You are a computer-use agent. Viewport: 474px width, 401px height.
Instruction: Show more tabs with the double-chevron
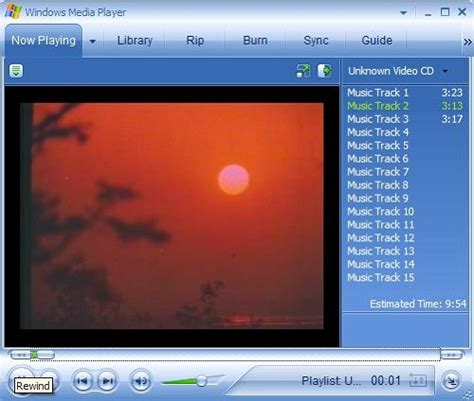tap(467, 42)
